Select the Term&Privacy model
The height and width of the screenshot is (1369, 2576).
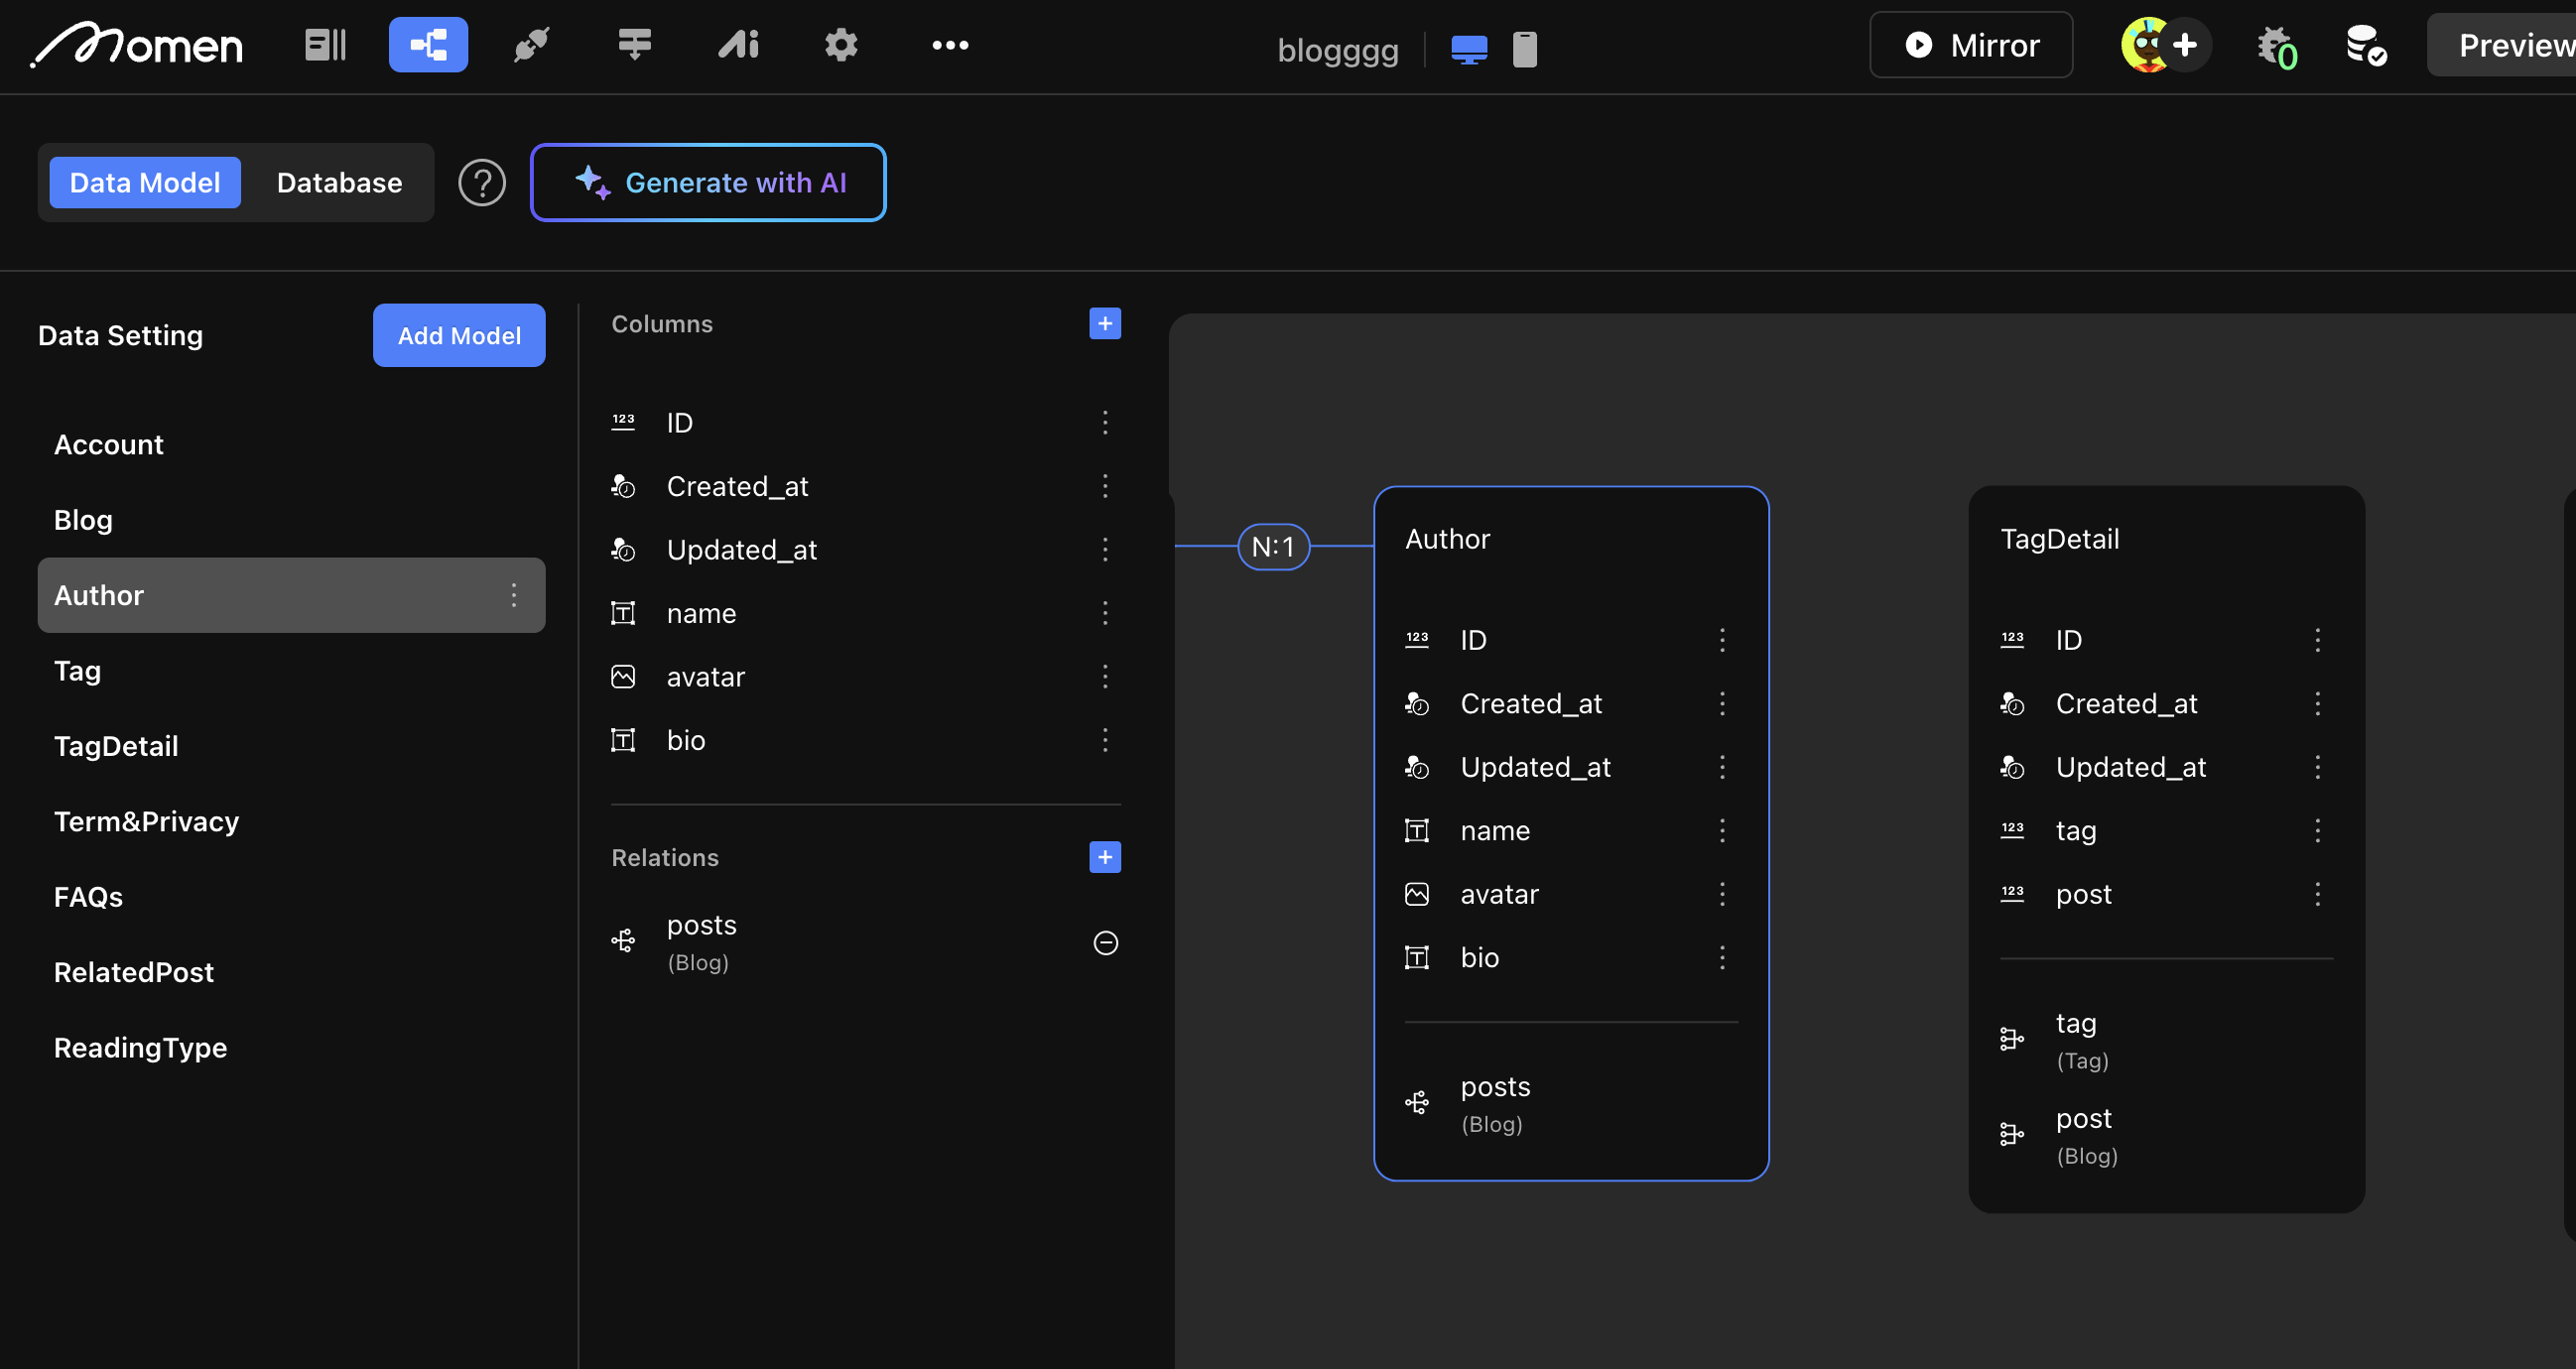pos(291,822)
